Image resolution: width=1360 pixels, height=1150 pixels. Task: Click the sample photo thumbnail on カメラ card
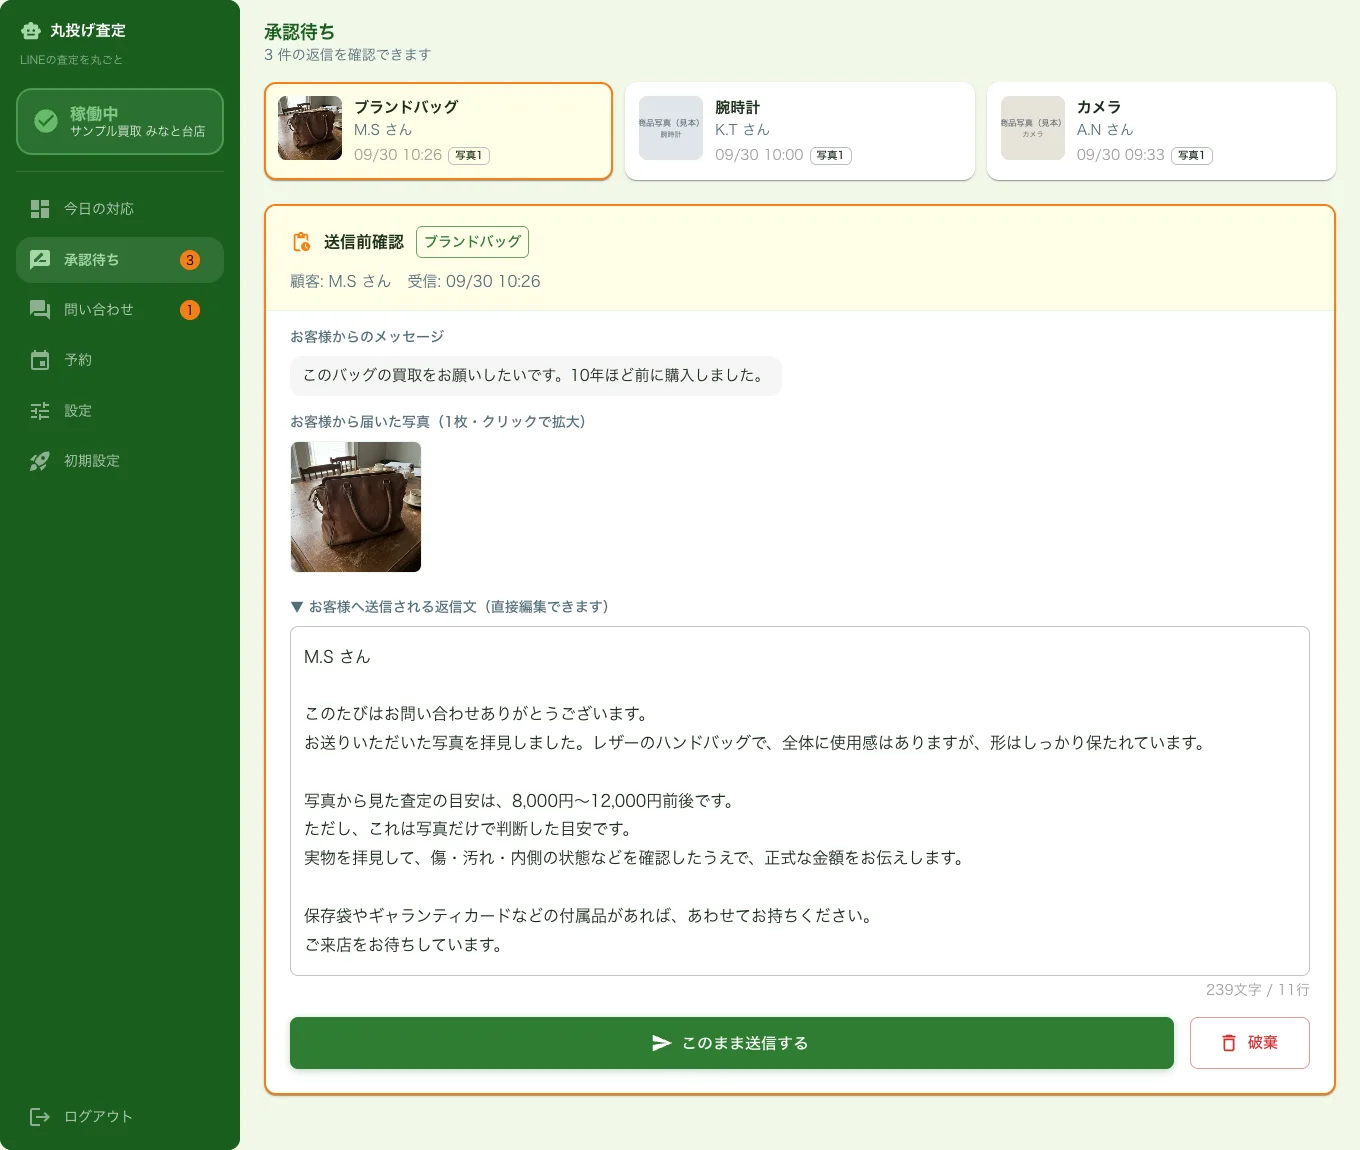[x=1033, y=128]
